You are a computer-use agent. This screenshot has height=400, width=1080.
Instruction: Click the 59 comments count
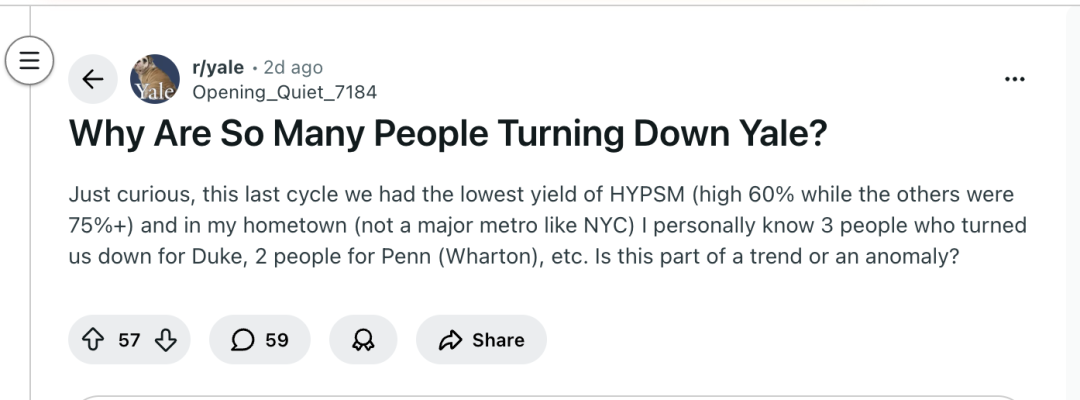[277, 340]
